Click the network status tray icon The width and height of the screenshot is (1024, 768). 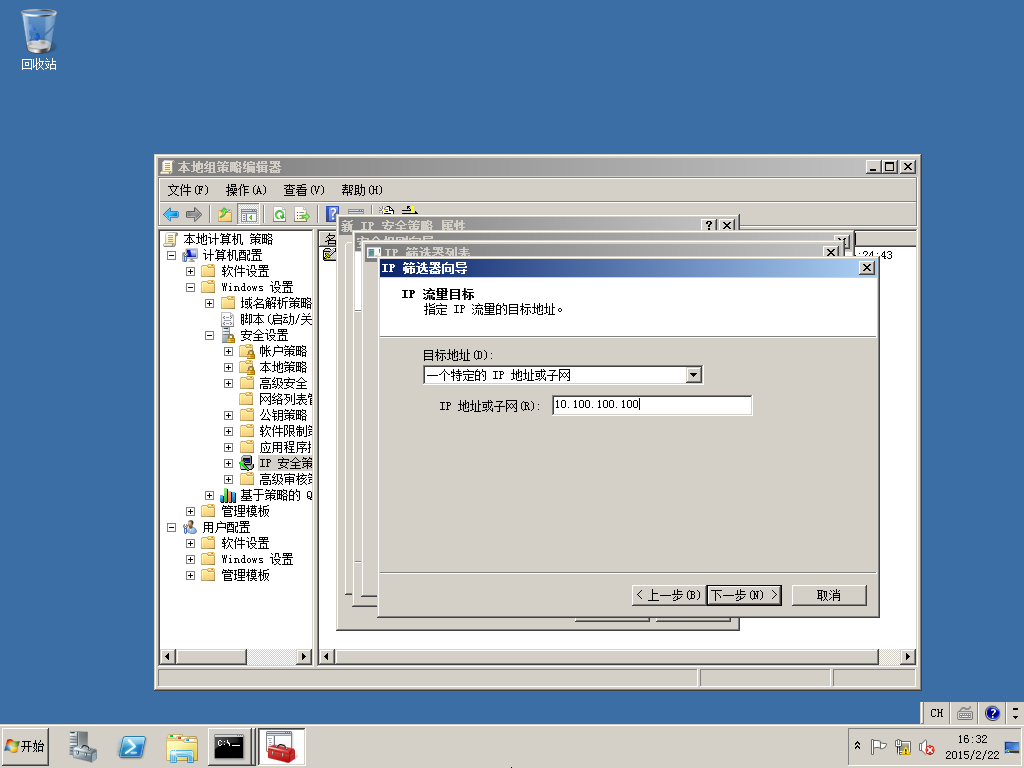point(903,746)
